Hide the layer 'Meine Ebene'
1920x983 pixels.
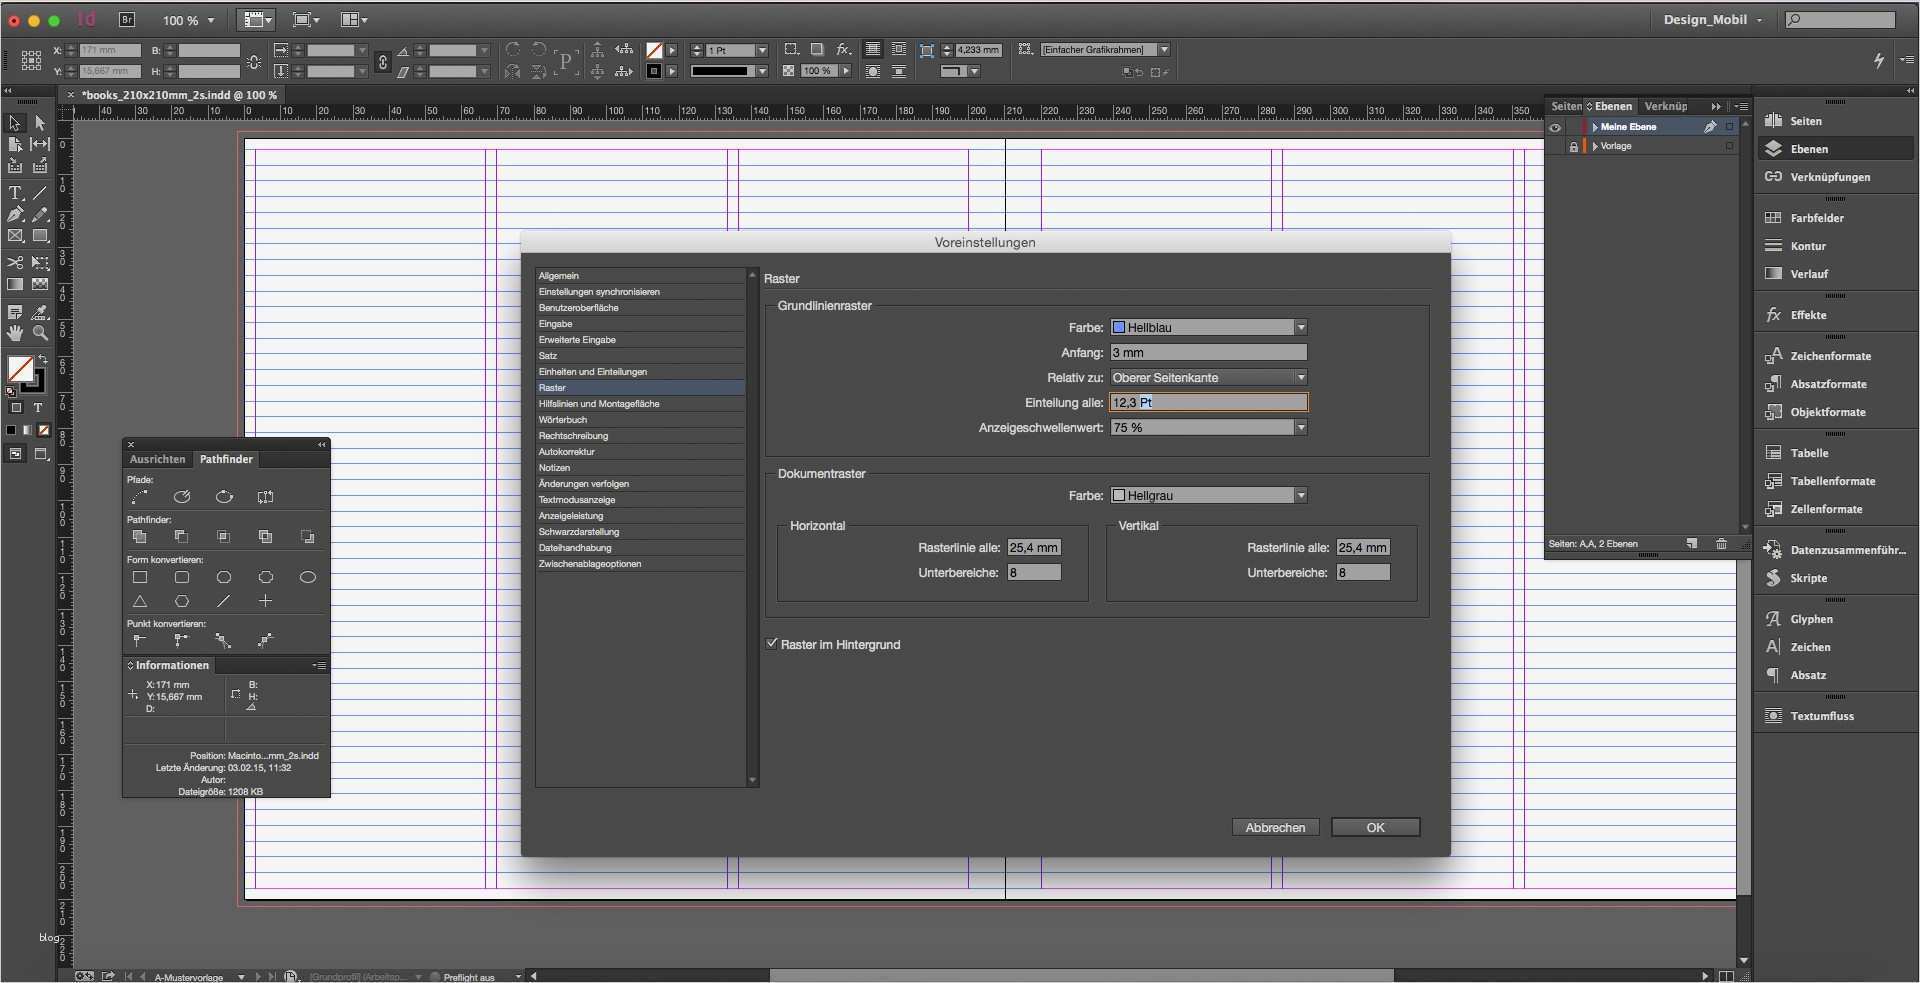click(x=1556, y=127)
